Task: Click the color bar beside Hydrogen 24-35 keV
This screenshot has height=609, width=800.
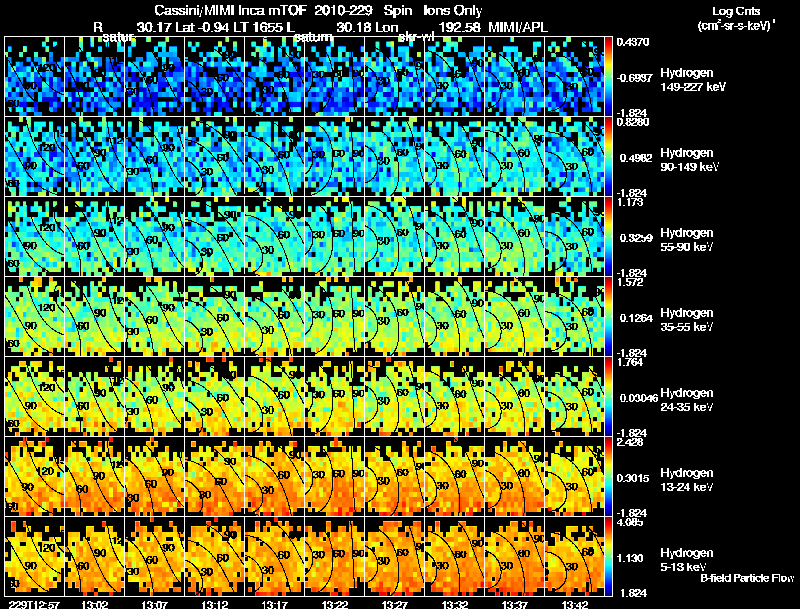Action: point(608,396)
